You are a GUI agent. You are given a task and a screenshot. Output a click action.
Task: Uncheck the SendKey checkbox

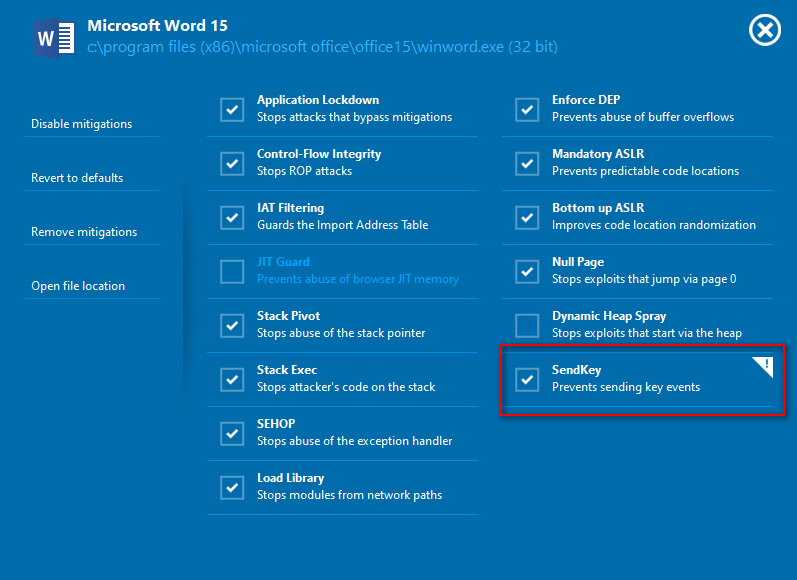point(527,380)
